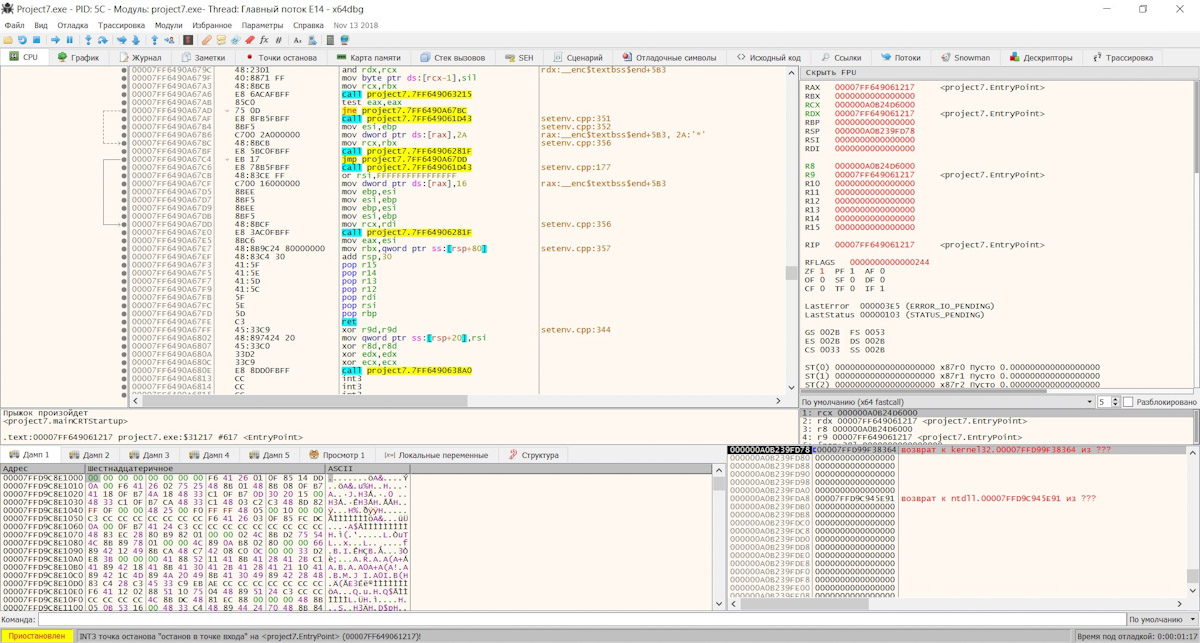The width and height of the screenshot is (1200, 643).
Task: Click the argument count spinner showing 5
Action: pyautogui.click(x=1107, y=402)
